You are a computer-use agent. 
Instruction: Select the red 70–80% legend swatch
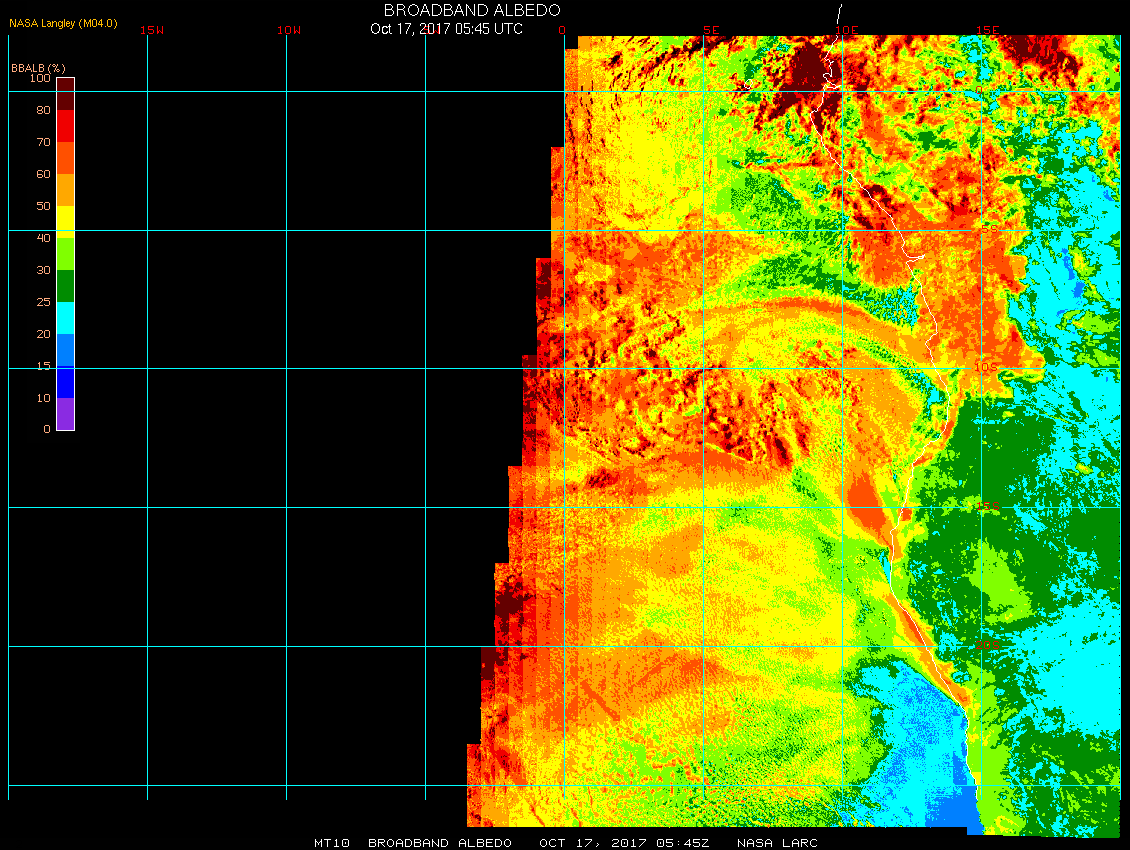point(65,126)
